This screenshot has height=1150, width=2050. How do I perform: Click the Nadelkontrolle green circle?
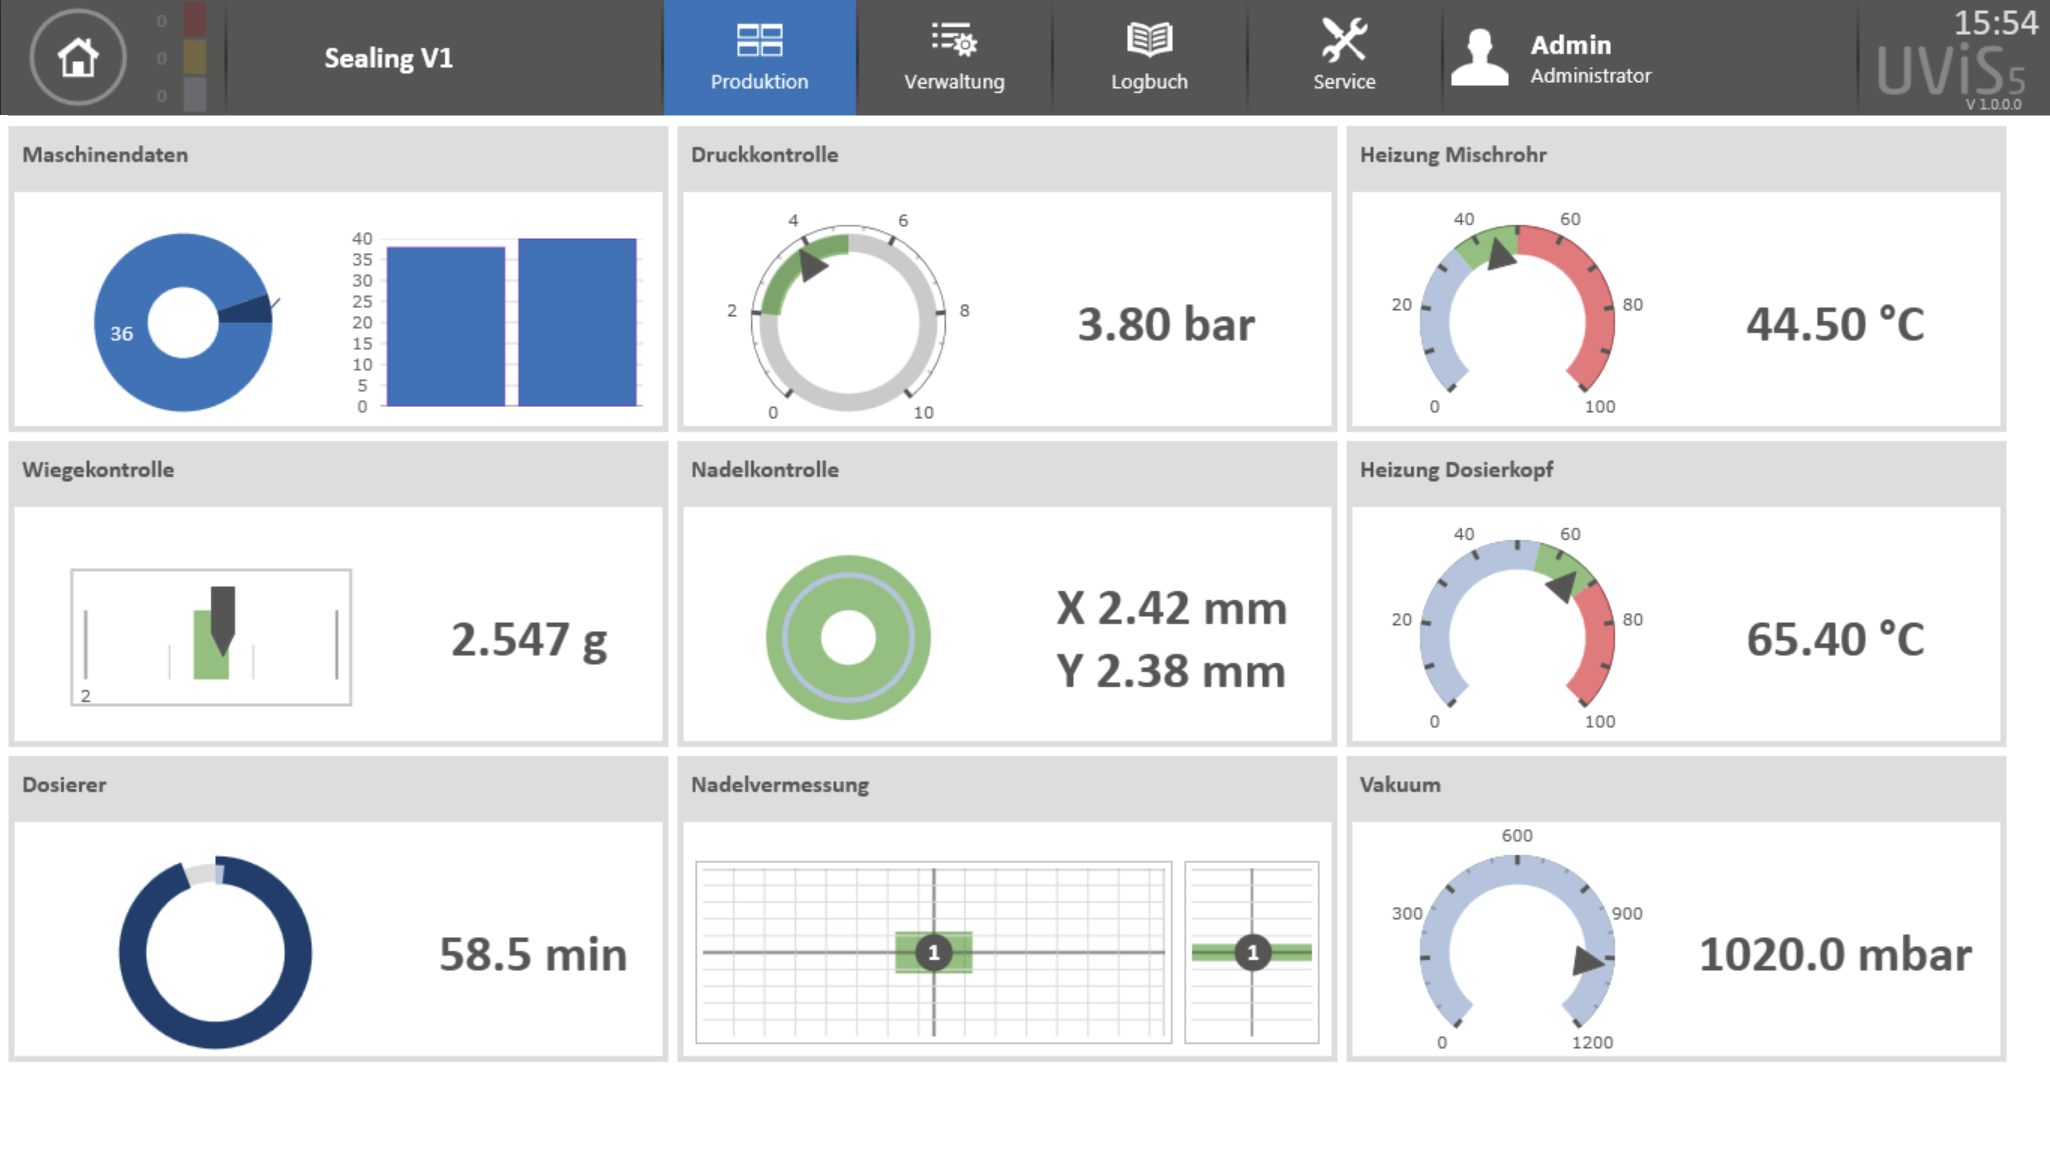pyautogui.click(x=847, y=636)
